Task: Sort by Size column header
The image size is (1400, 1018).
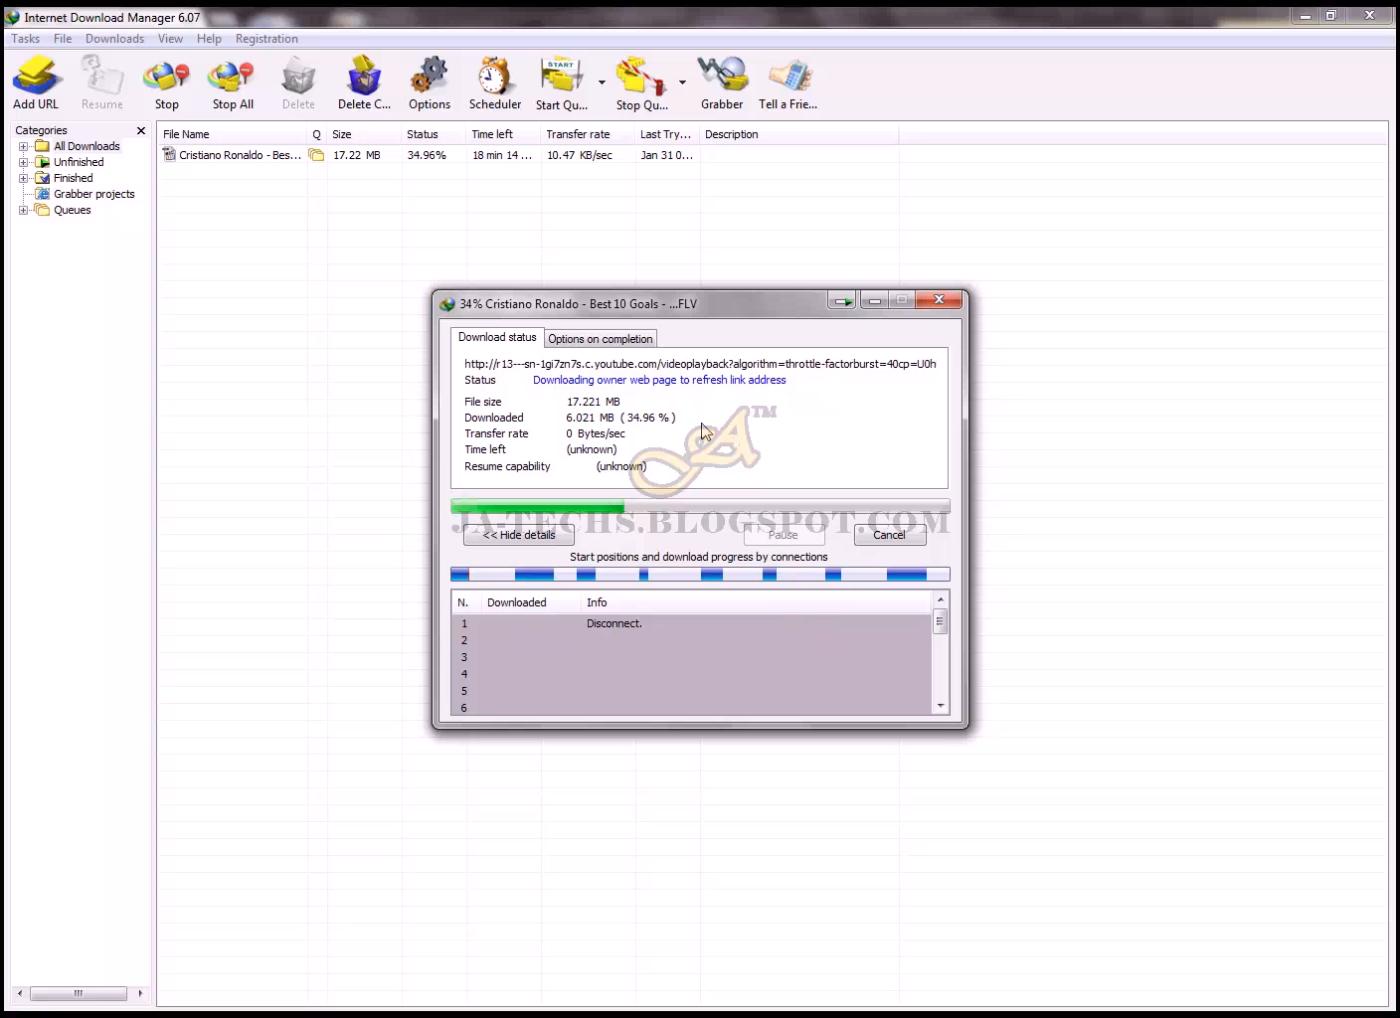Action: pos(363,134)
